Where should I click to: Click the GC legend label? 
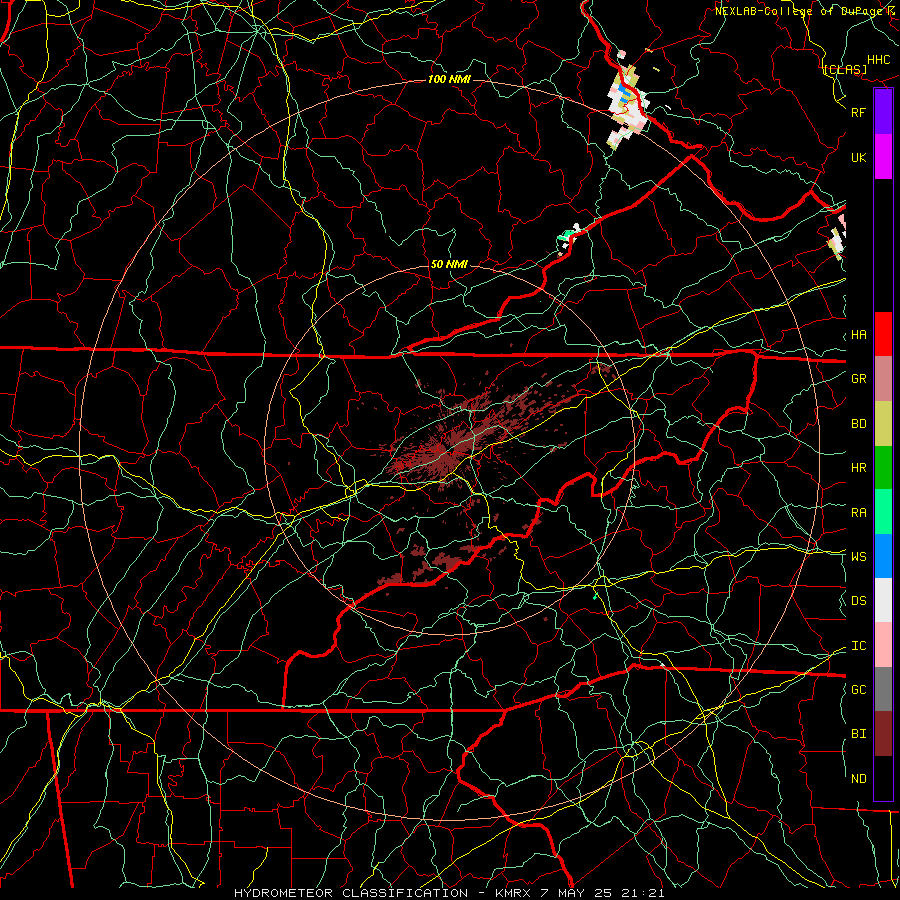coord(858,690)
